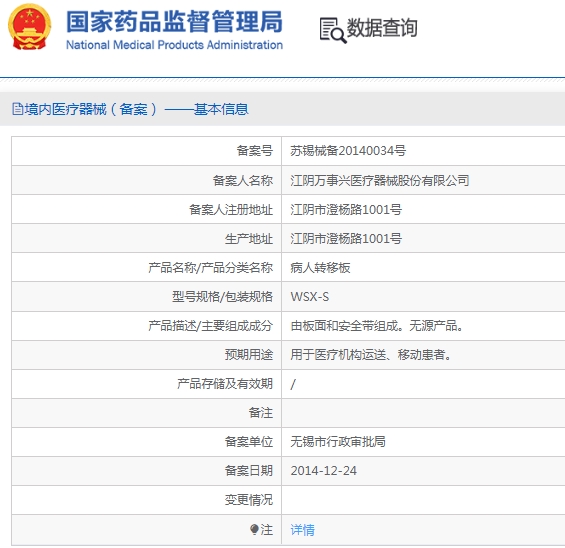
Task: Click the 产品名称/产品分类名称 label
Action: pos(210,268)
